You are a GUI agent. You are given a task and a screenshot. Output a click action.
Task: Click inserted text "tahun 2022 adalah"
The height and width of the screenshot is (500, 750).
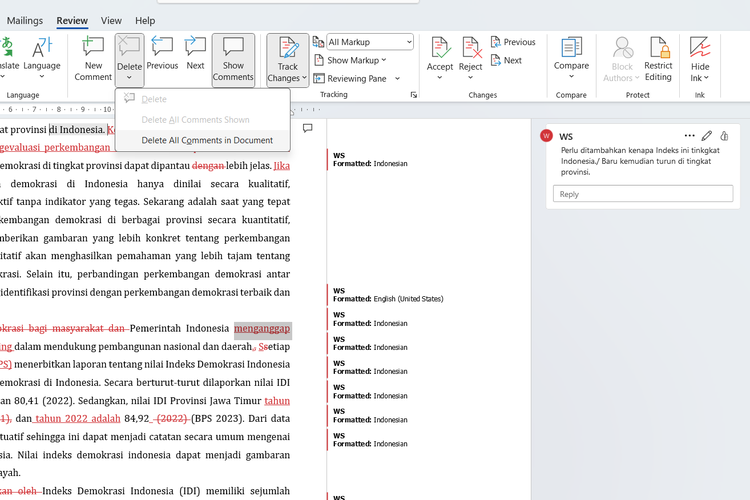77,418
